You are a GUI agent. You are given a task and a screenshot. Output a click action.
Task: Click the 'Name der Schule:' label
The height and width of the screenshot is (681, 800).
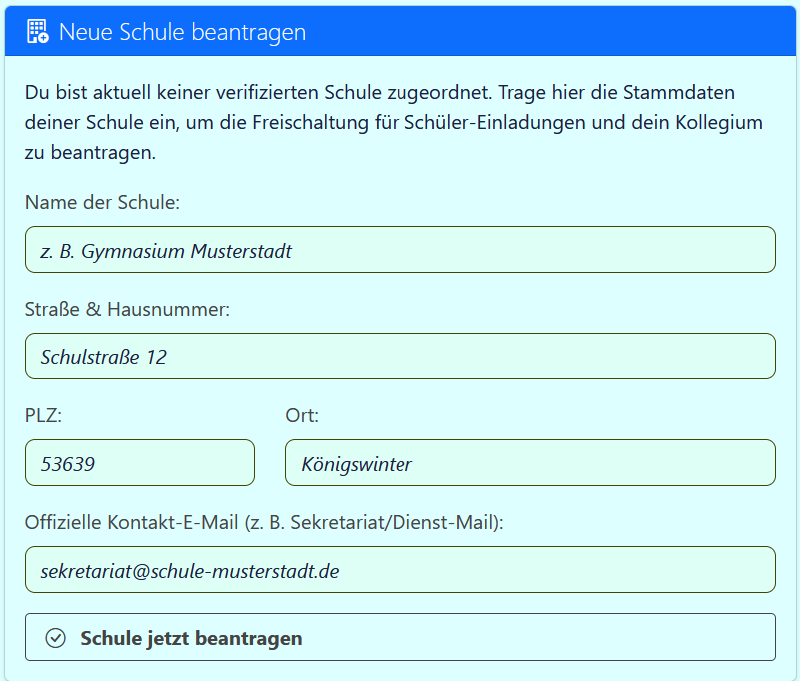point(103,203)
